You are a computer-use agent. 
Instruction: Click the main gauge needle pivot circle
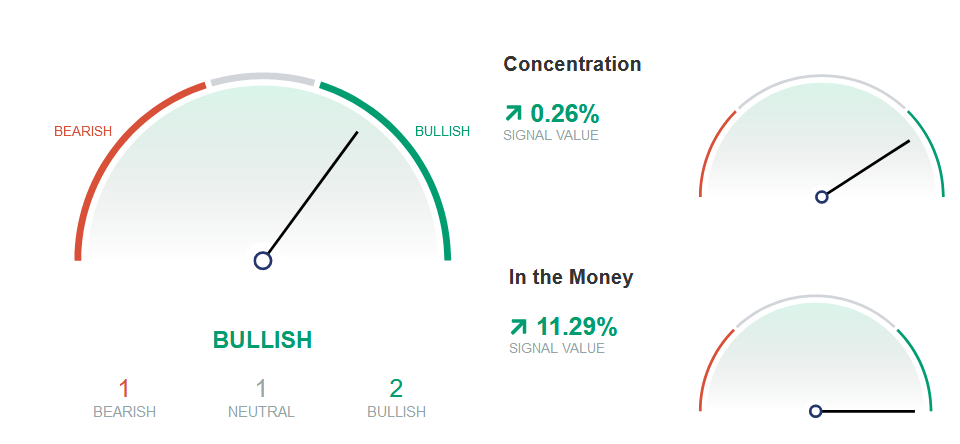263,261
